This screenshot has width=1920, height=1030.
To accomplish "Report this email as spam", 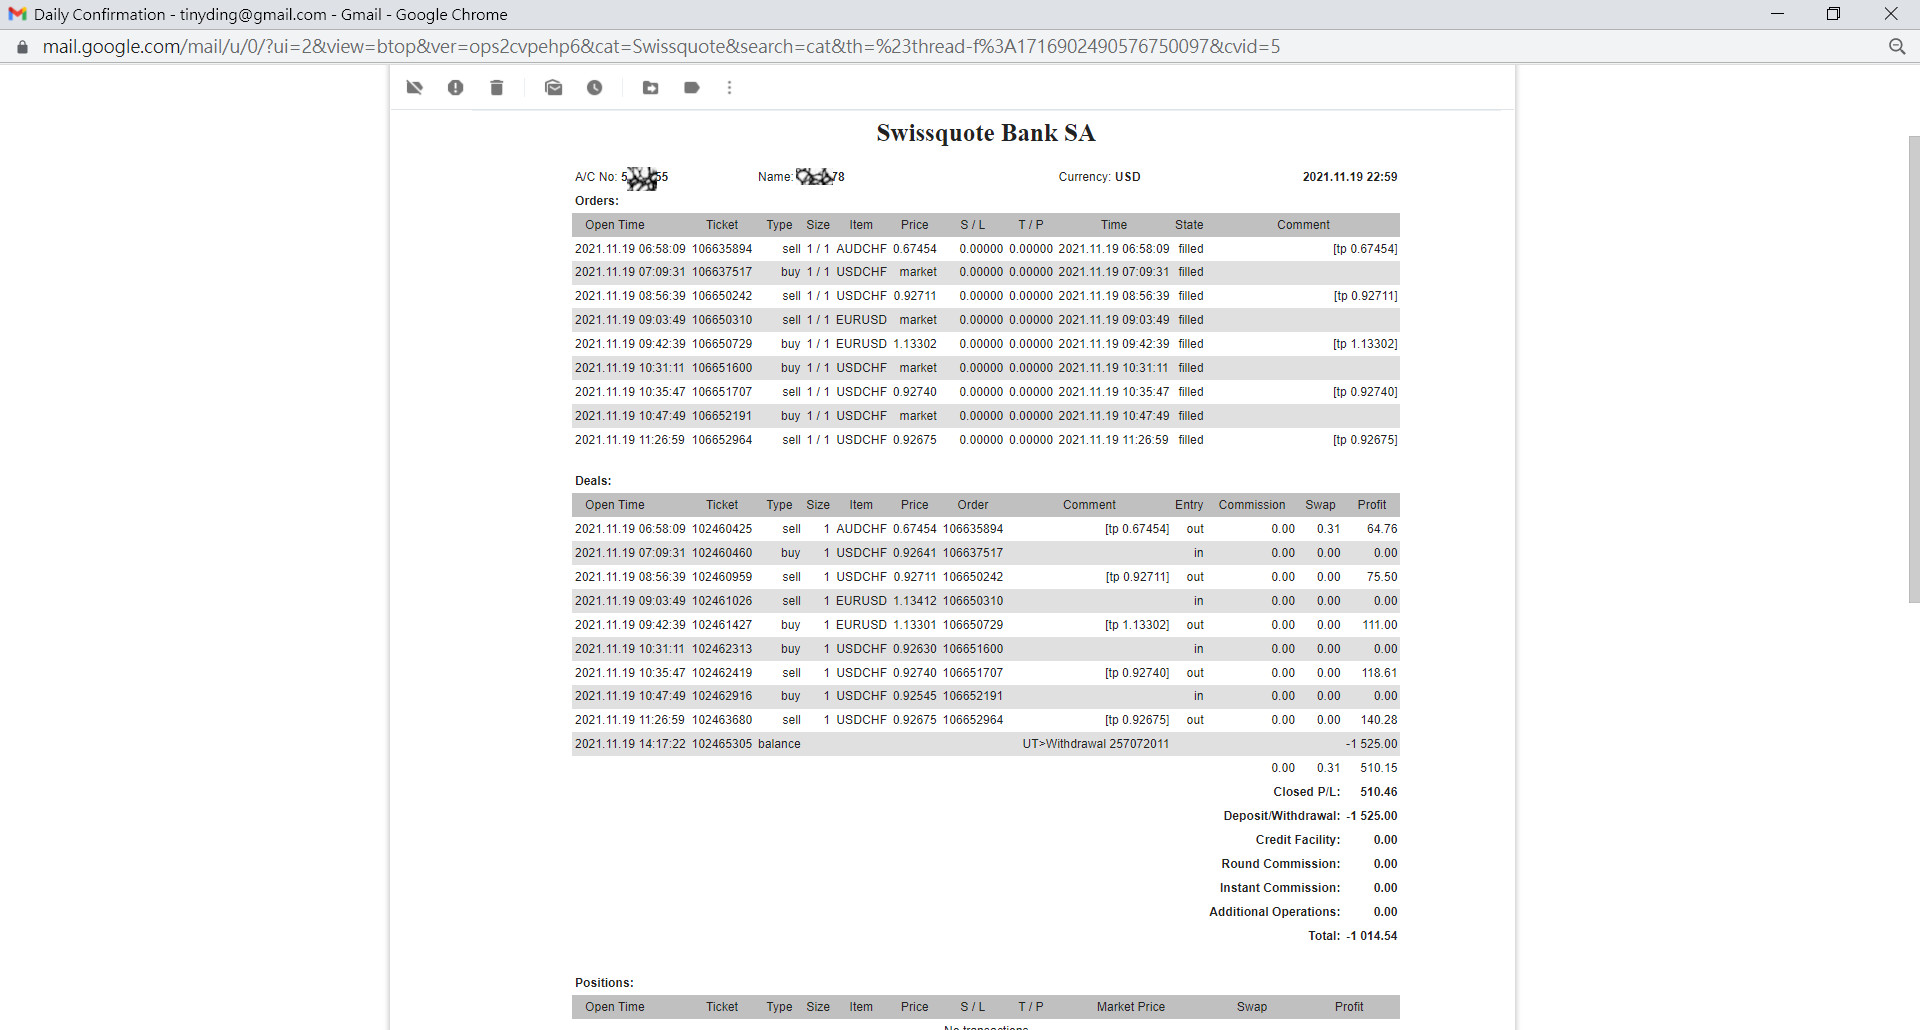I will coord(456,88).
